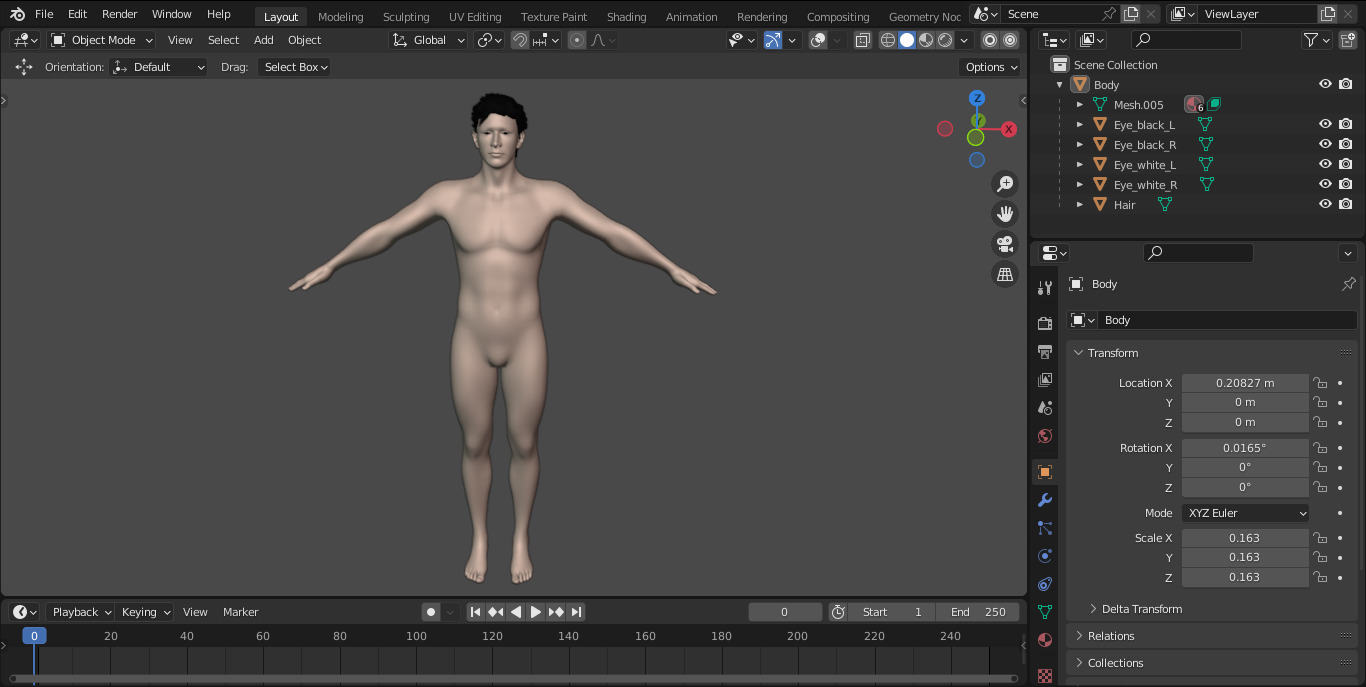The height and width of the screenshot is (687, 1366).
Task: Open the Tool properties tab (wrench-screwdriver)
Action: [x=1045, y=288]
